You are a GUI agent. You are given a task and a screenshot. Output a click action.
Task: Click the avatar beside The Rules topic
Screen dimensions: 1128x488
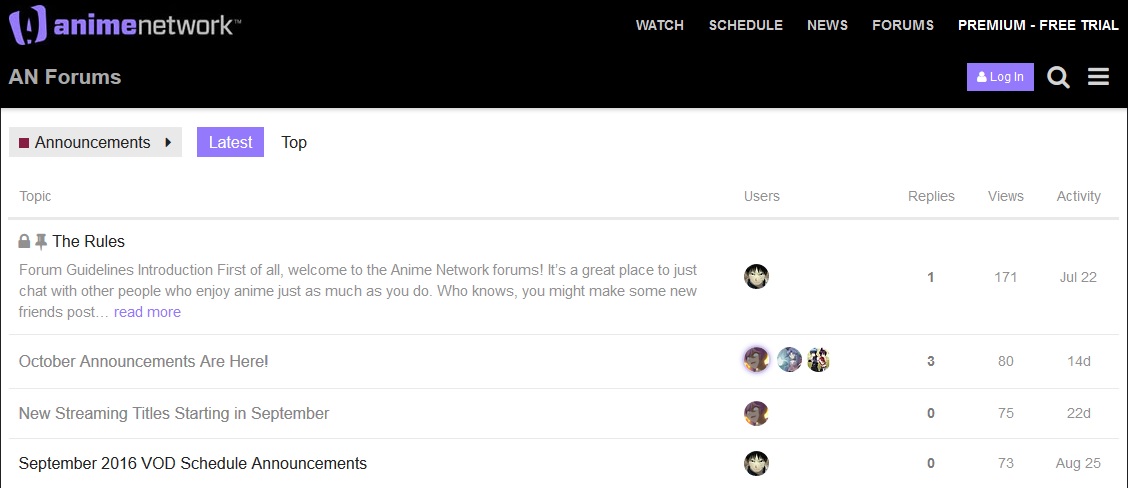coord(756,276)
